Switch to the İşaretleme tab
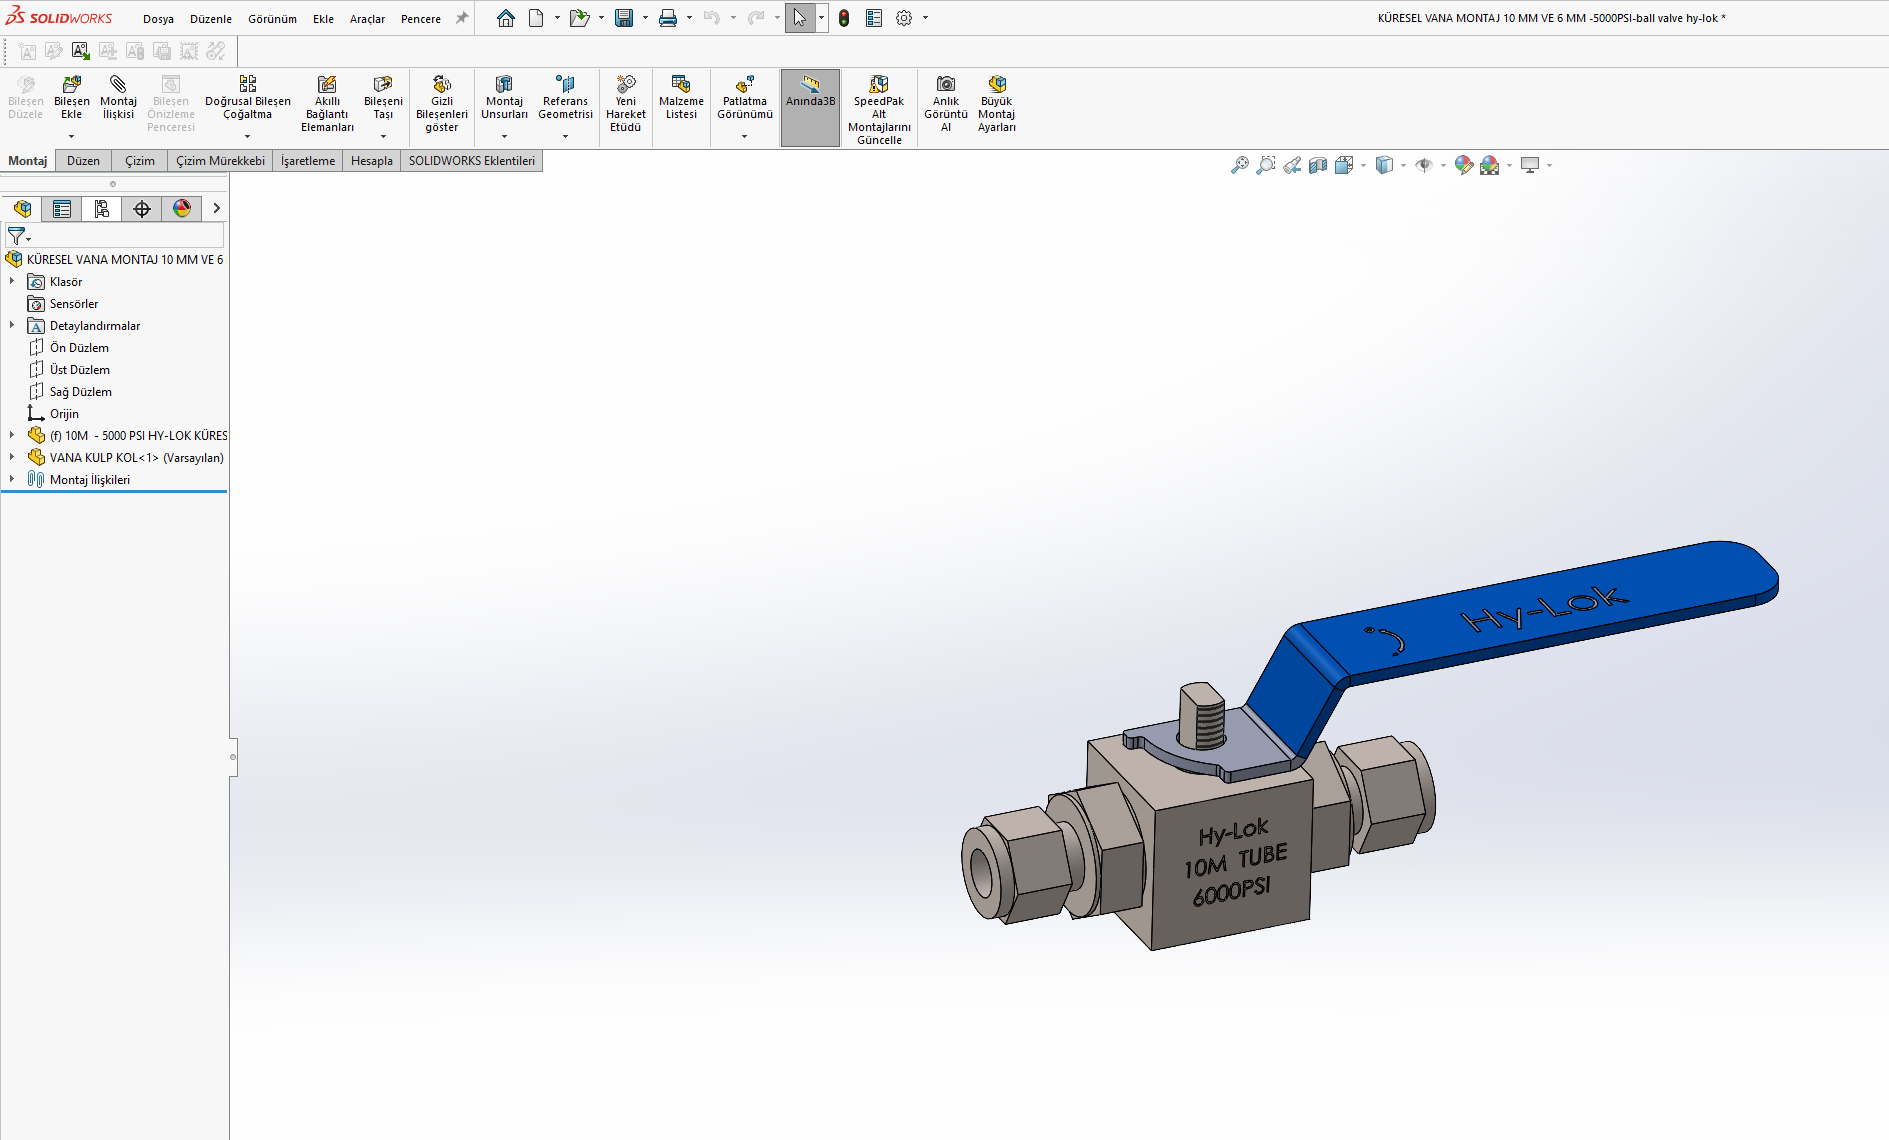 pyautogui.click(x=308, y=161)
